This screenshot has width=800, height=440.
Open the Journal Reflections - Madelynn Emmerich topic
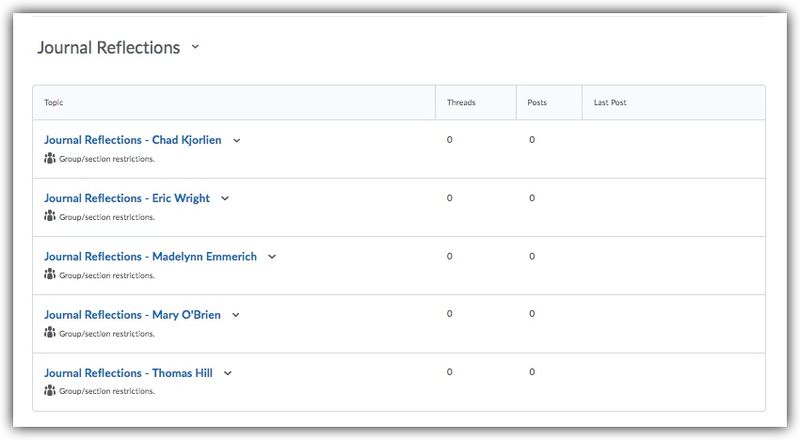point(150,256)
